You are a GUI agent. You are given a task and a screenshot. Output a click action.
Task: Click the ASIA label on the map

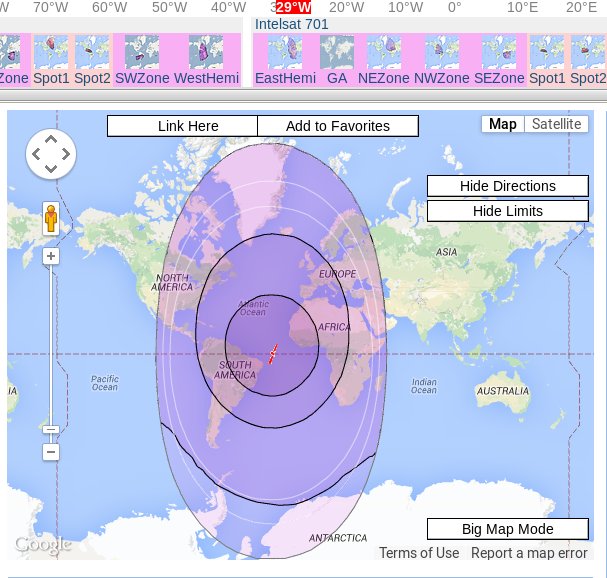click(x=446, y=252)
